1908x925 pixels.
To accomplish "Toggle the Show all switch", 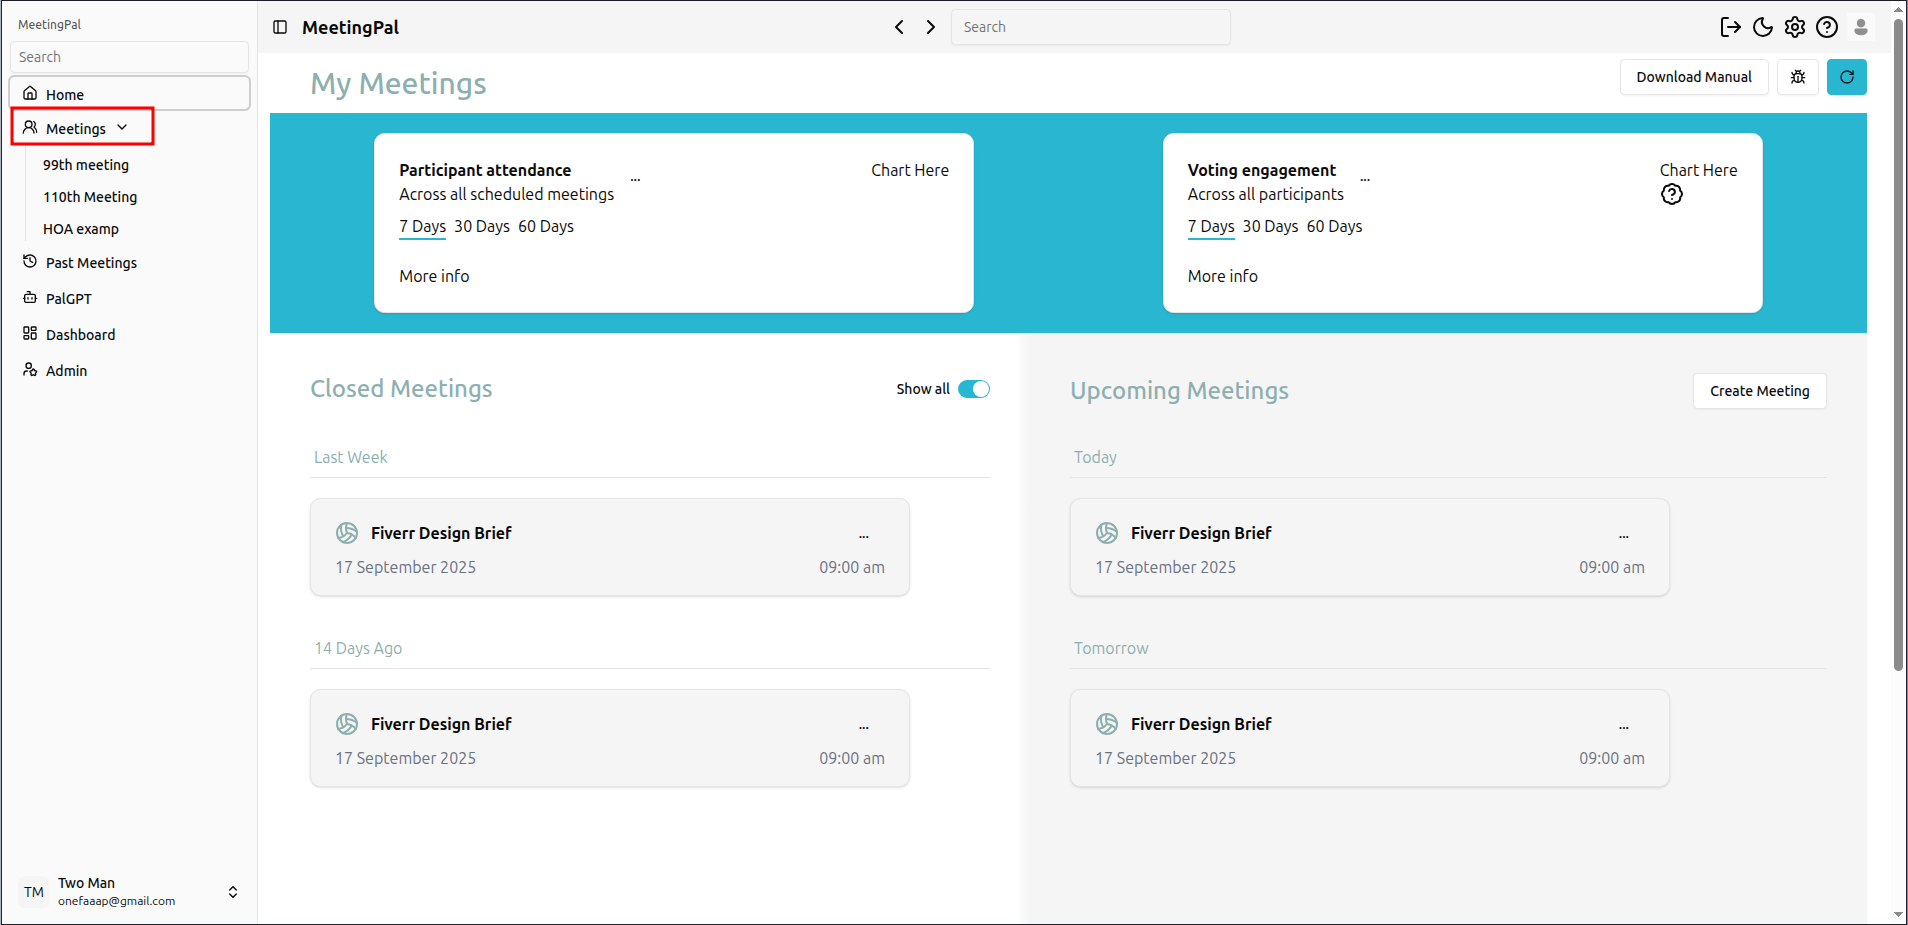I will click(973, 389).
